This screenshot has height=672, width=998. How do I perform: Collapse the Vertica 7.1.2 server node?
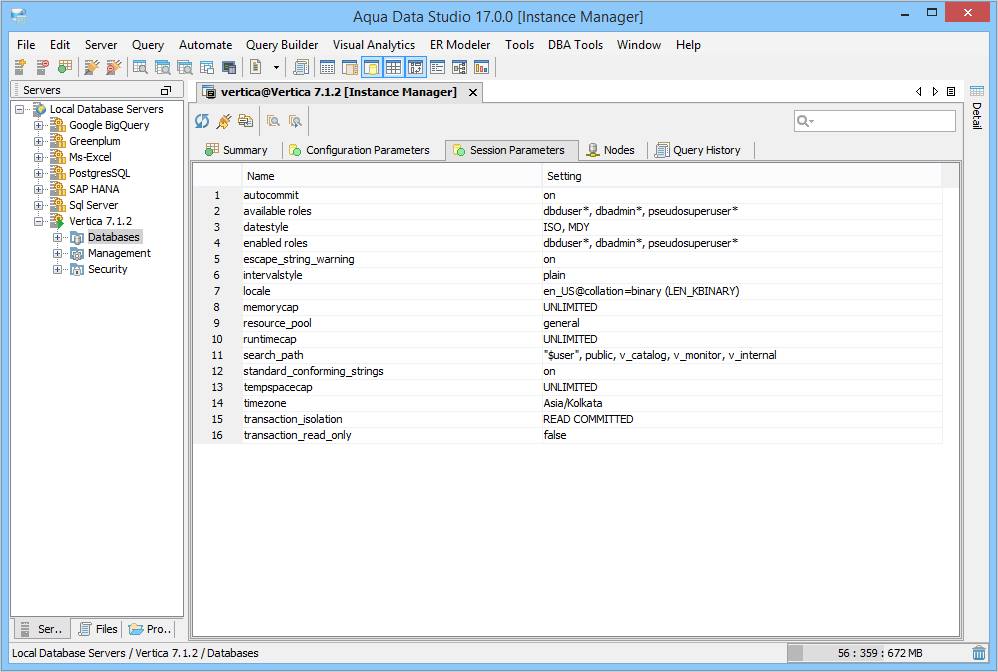pos(39,221)
